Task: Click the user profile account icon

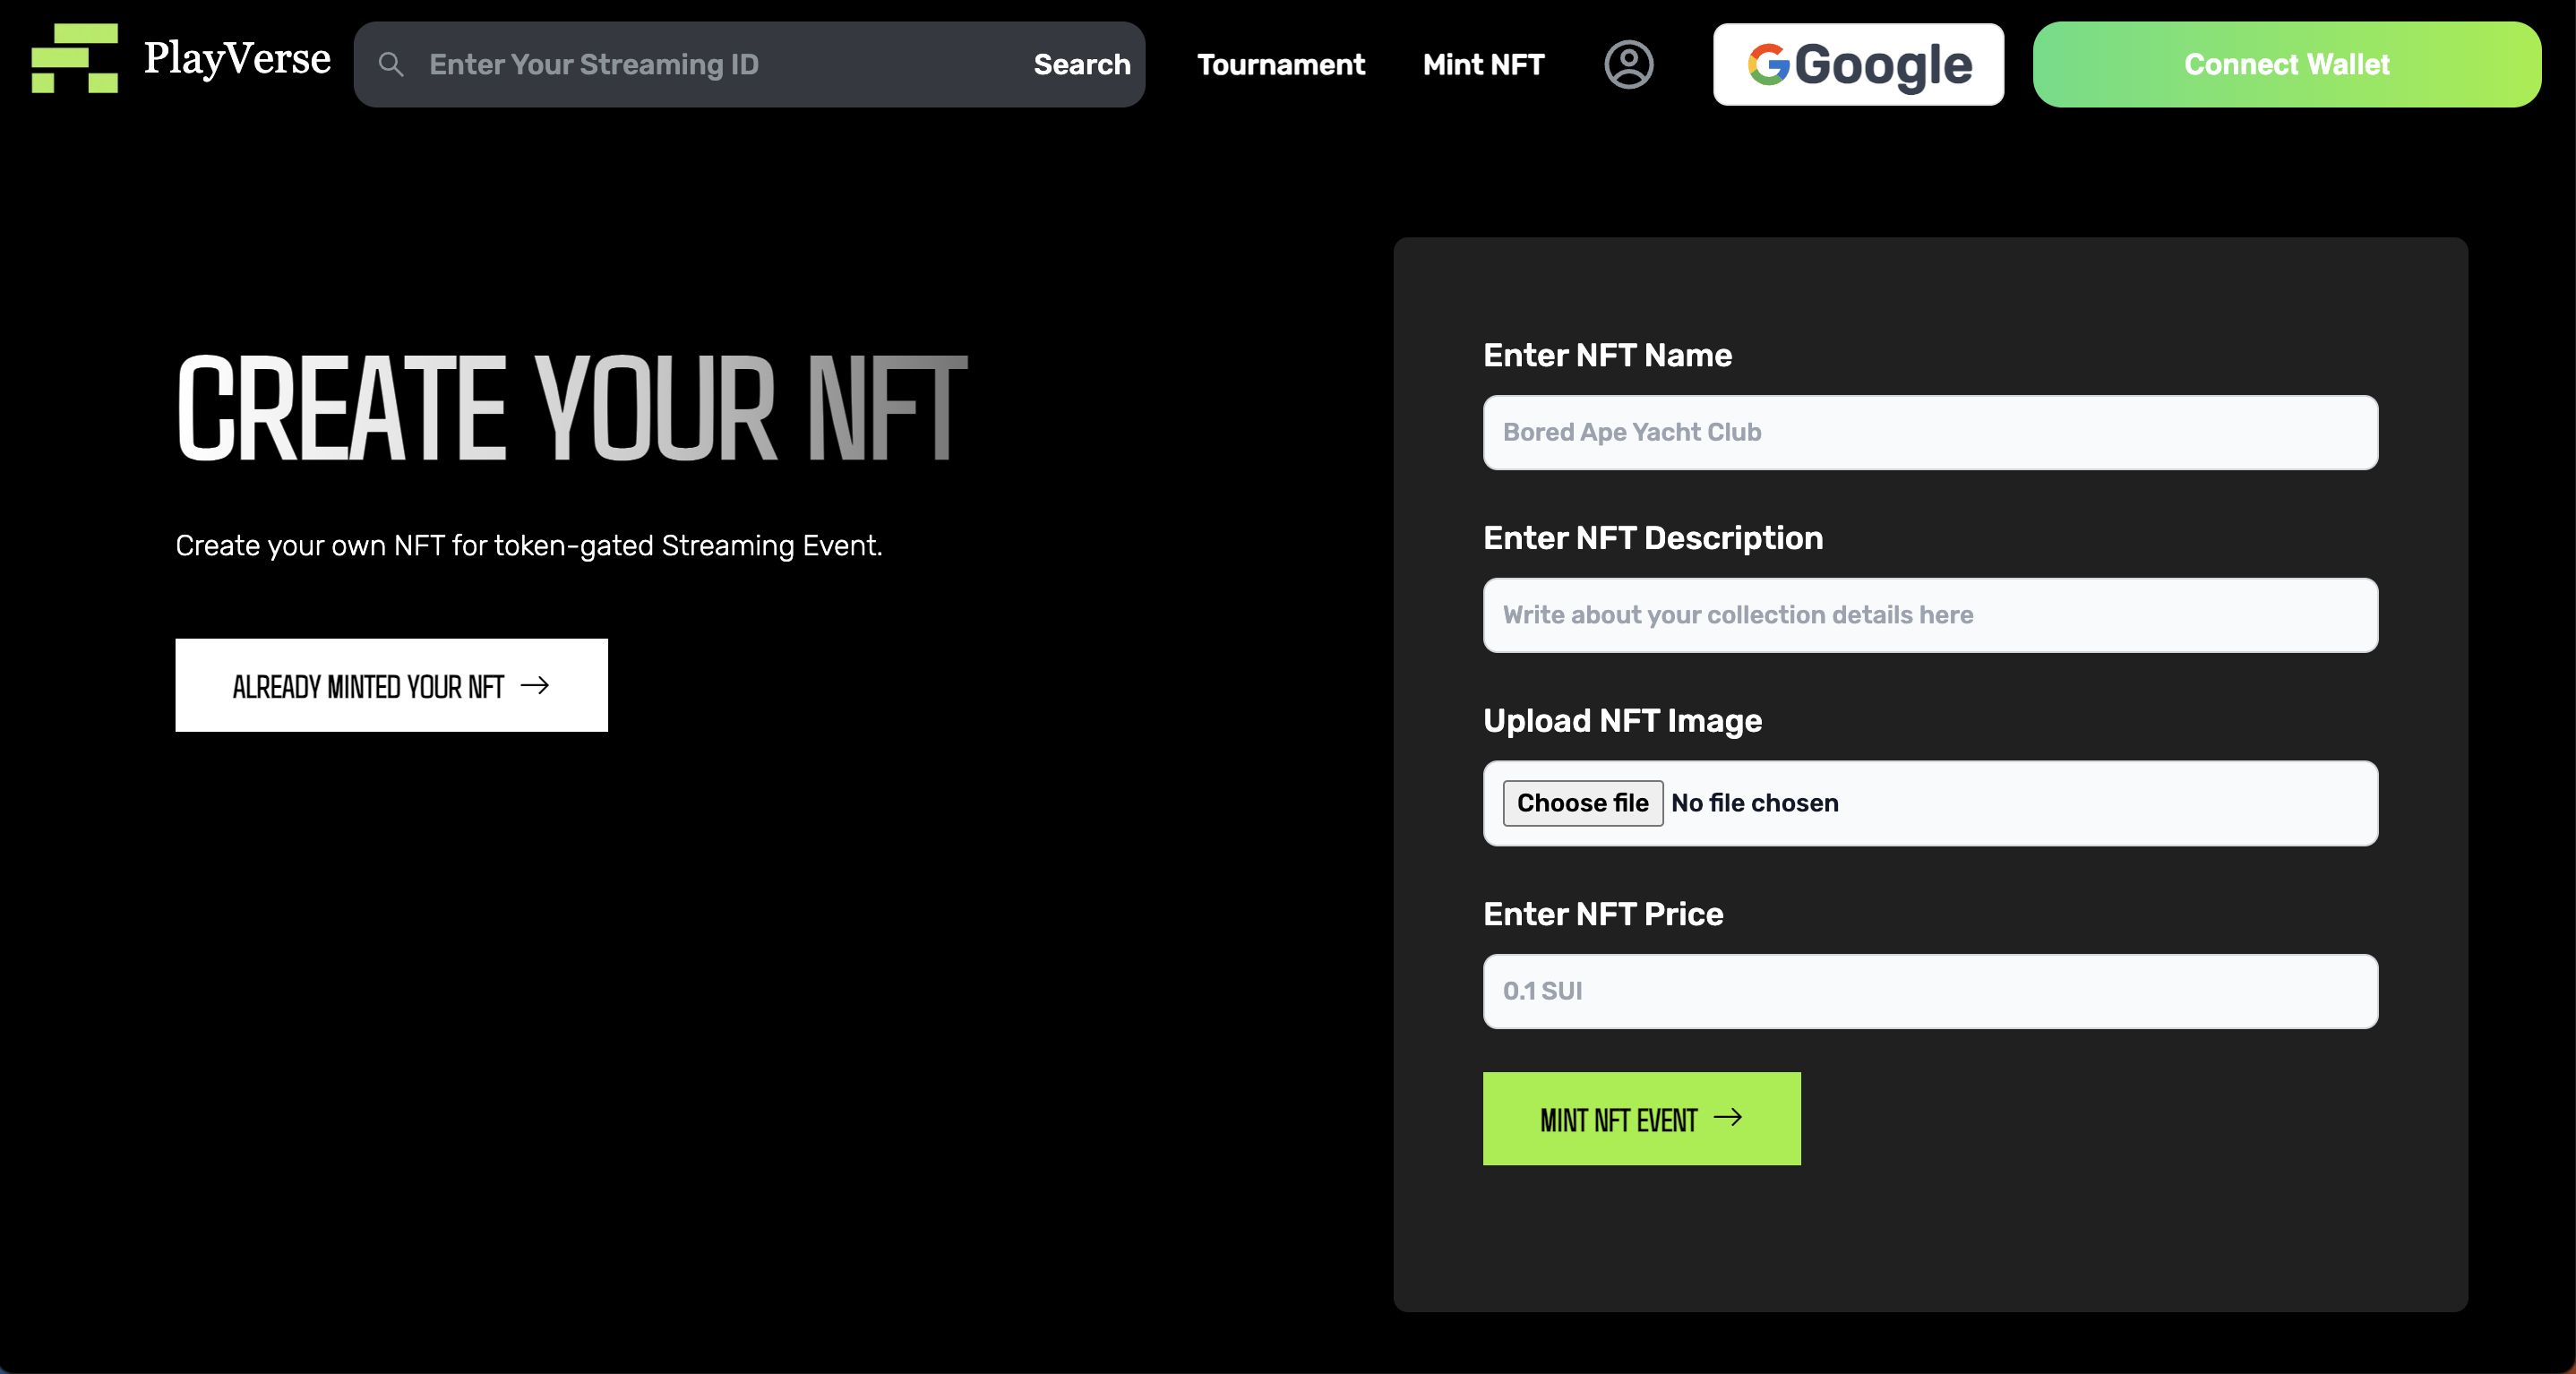Action: (1627, 64)
